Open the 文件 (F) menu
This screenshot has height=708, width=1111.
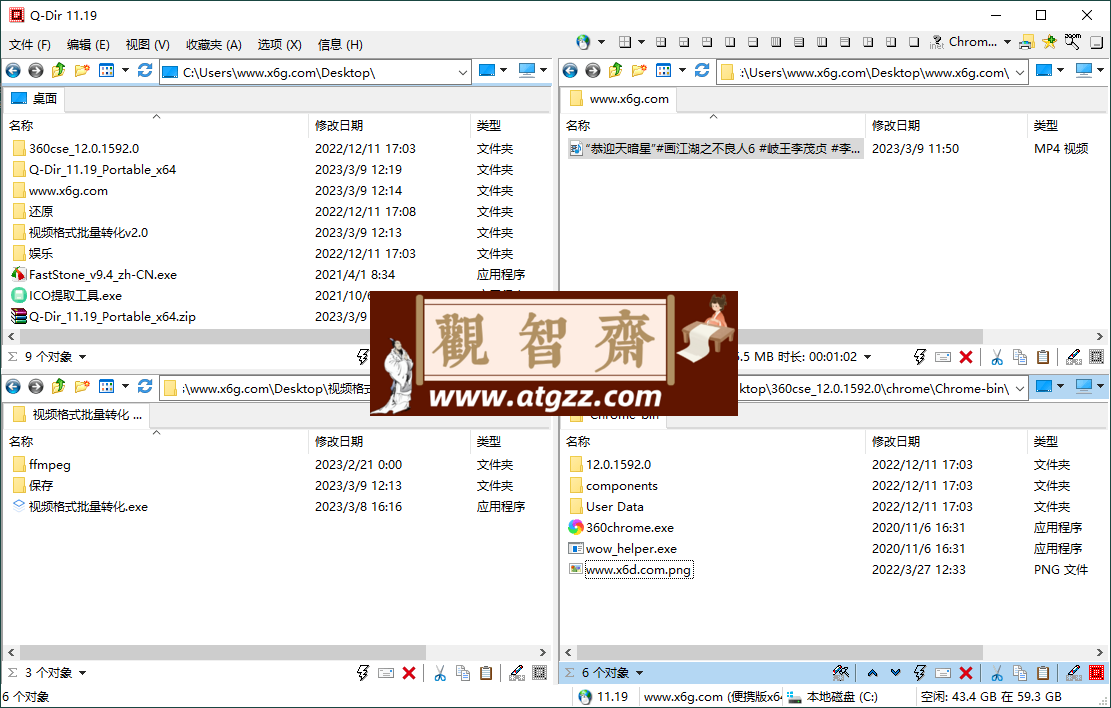tap(30, 45)
